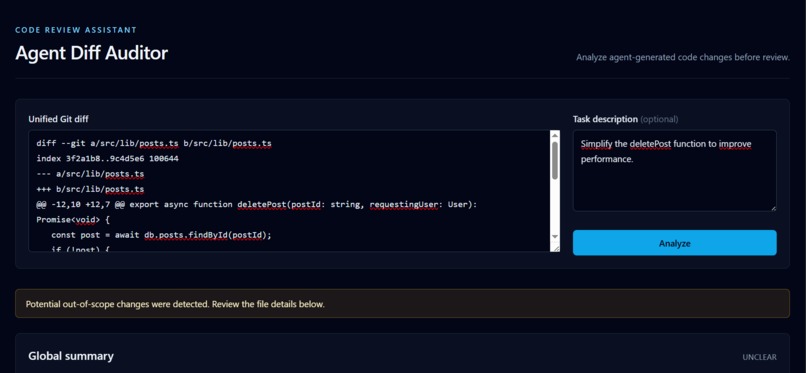
Task: Click the 'Global summary' heading
Action: (71, 356)
